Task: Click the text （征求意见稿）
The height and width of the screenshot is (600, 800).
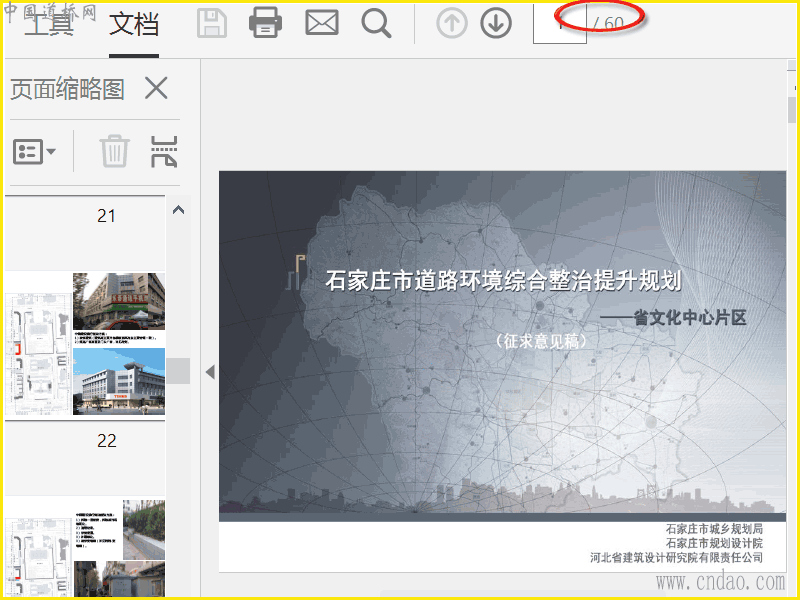Action: click(541, 341)
